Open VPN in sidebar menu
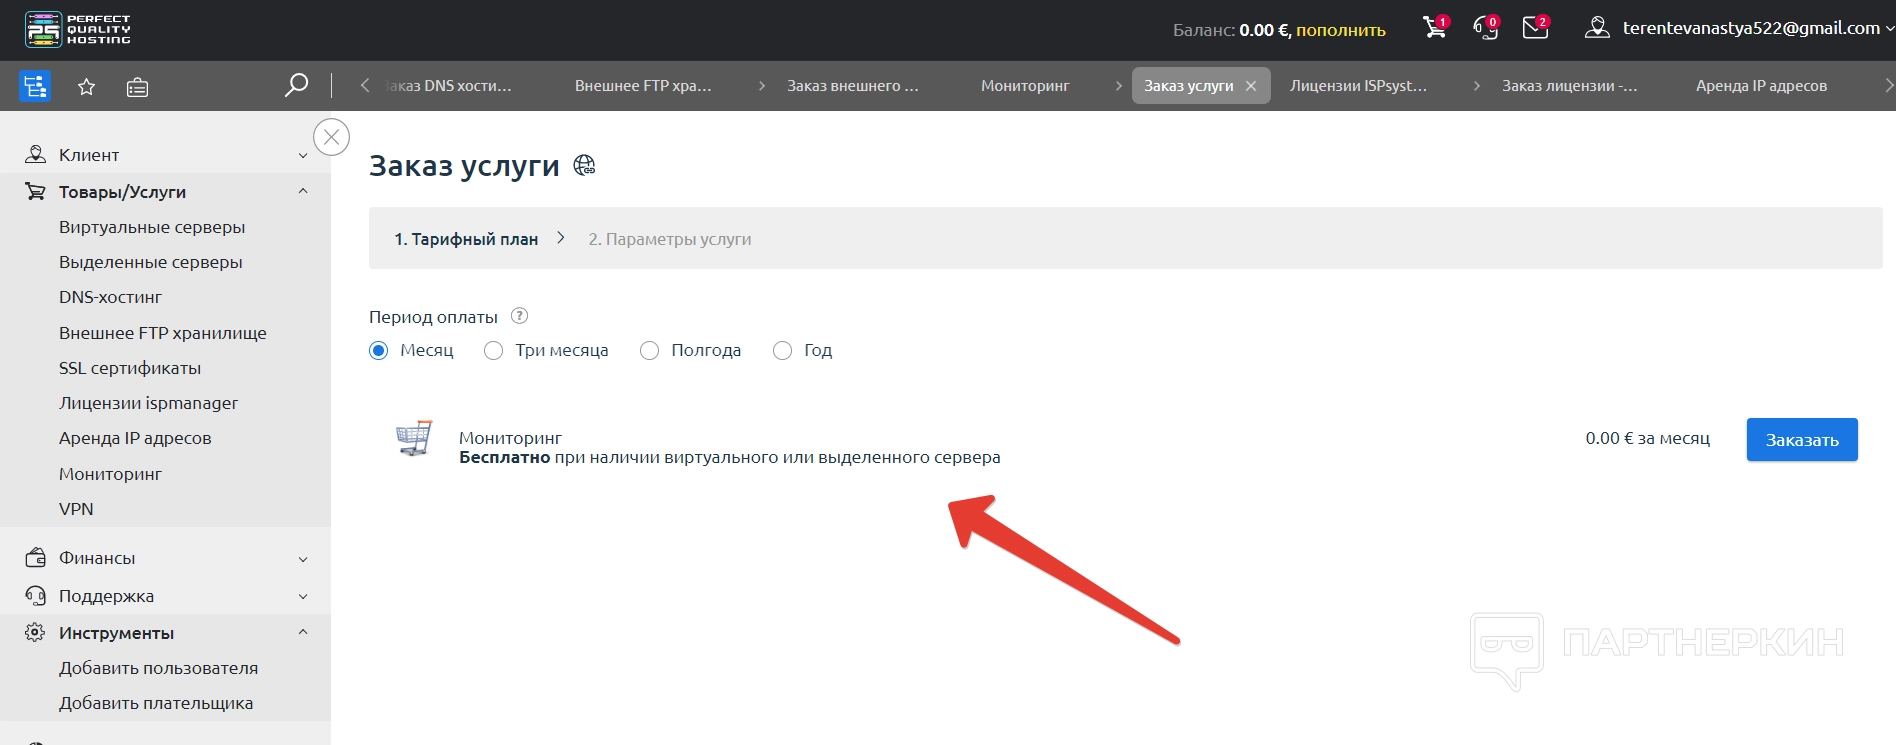The width and height of the screenshot is (1896, 745). tap(76, 509)
